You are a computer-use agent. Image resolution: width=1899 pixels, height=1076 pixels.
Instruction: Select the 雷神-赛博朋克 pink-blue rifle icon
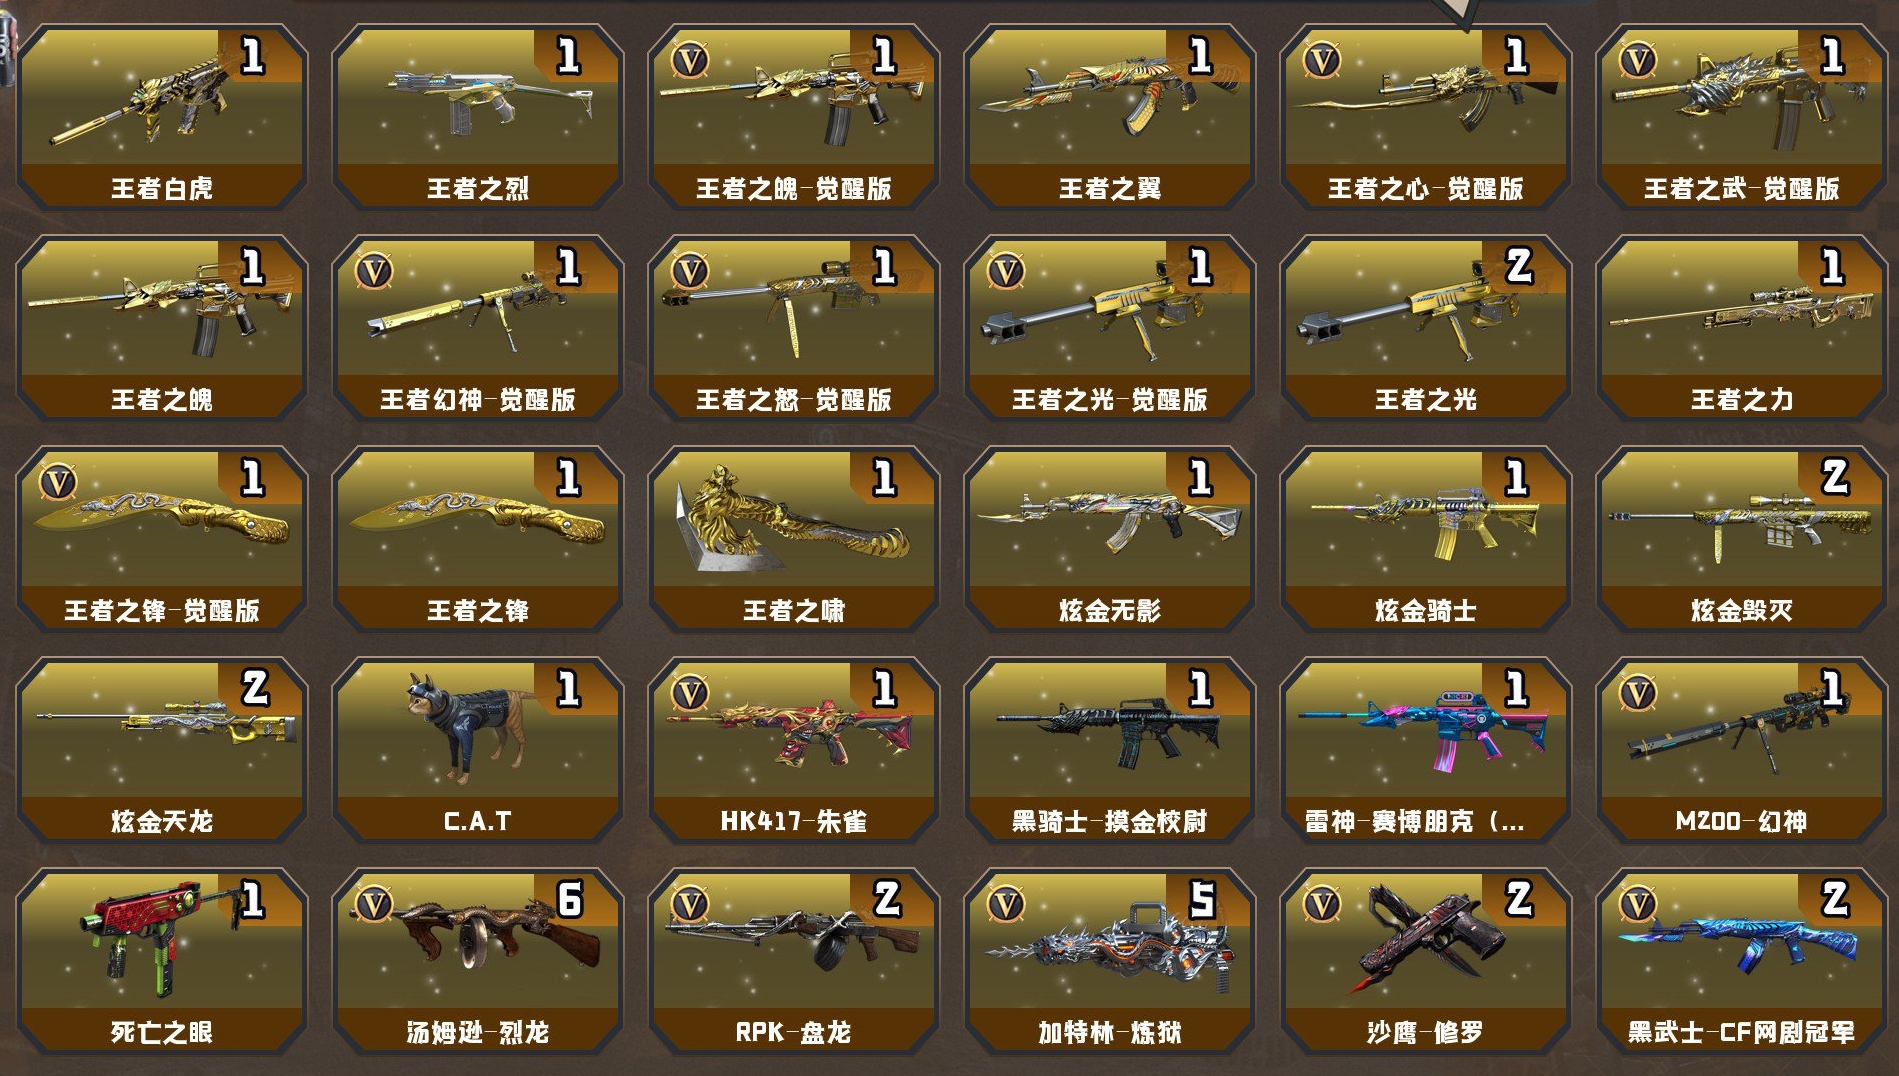coord(1426,732)
